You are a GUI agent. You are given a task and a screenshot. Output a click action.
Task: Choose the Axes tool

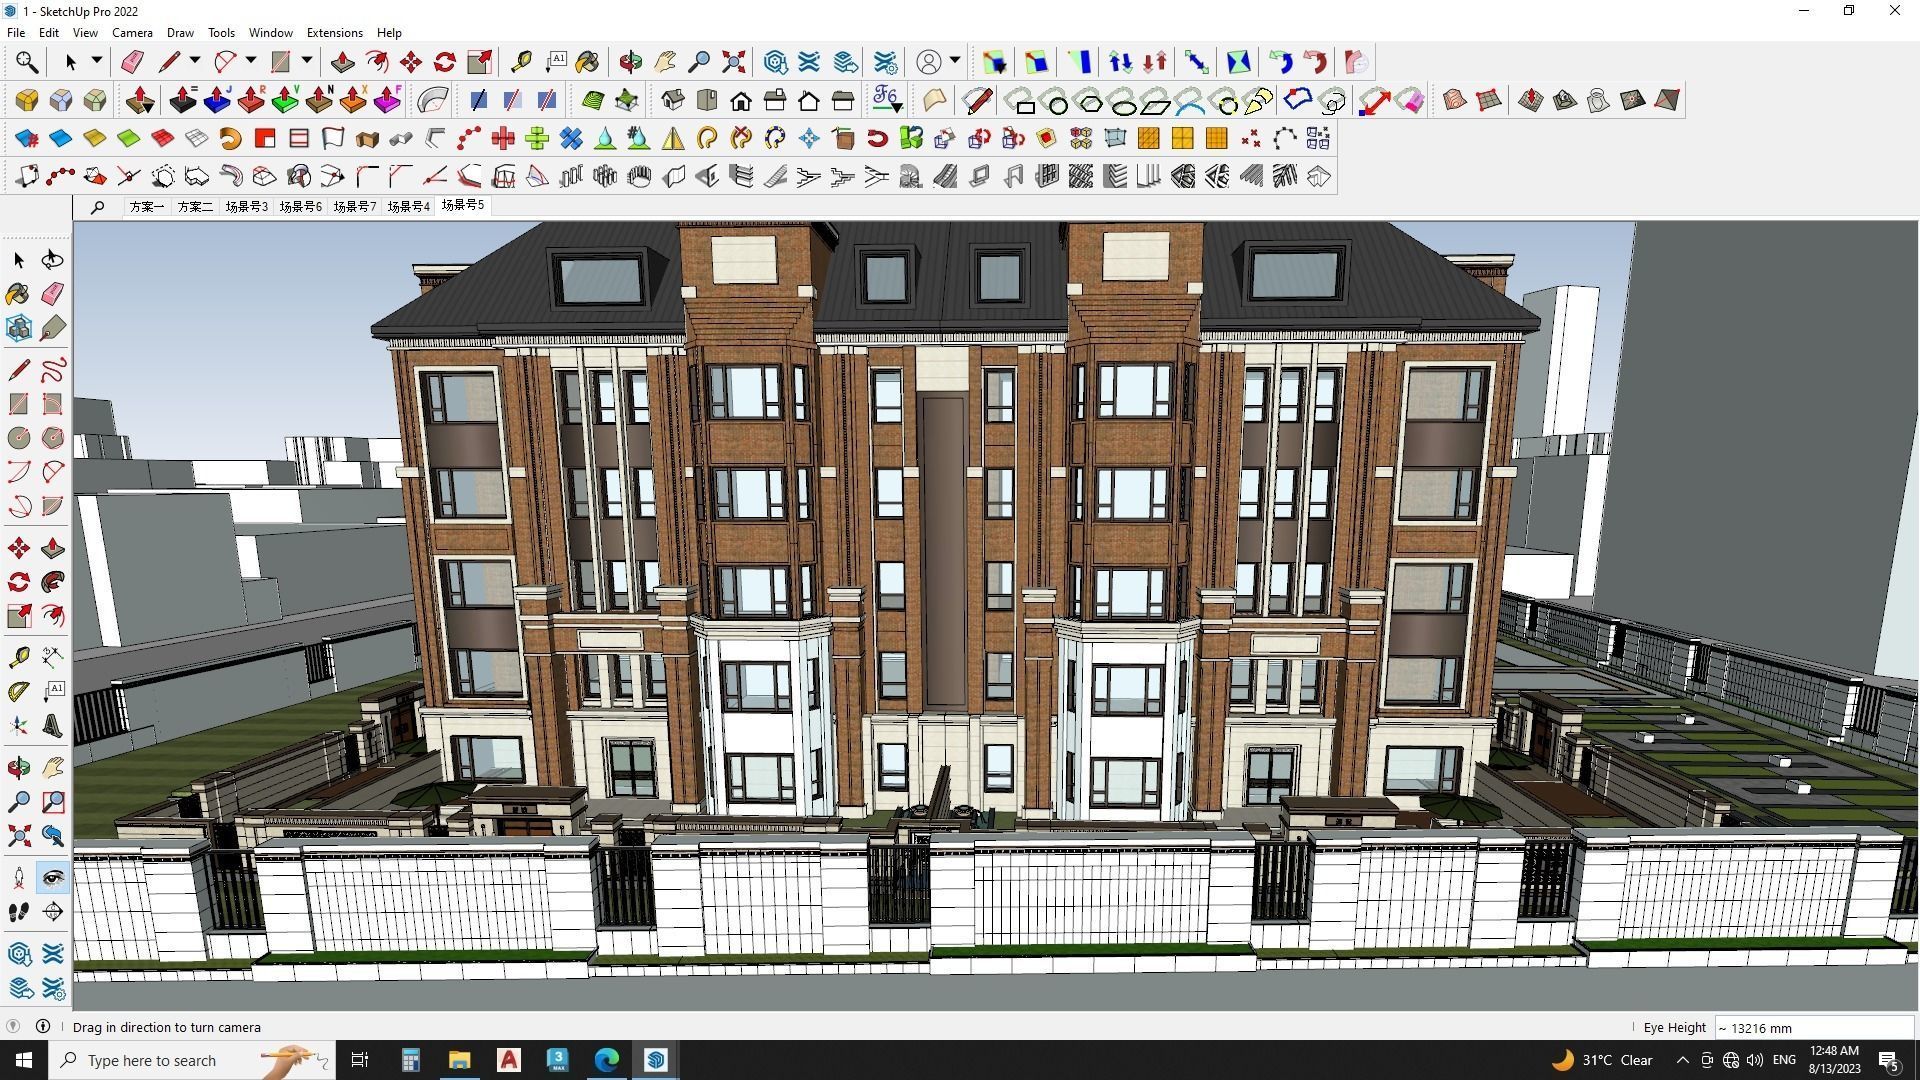18,726
